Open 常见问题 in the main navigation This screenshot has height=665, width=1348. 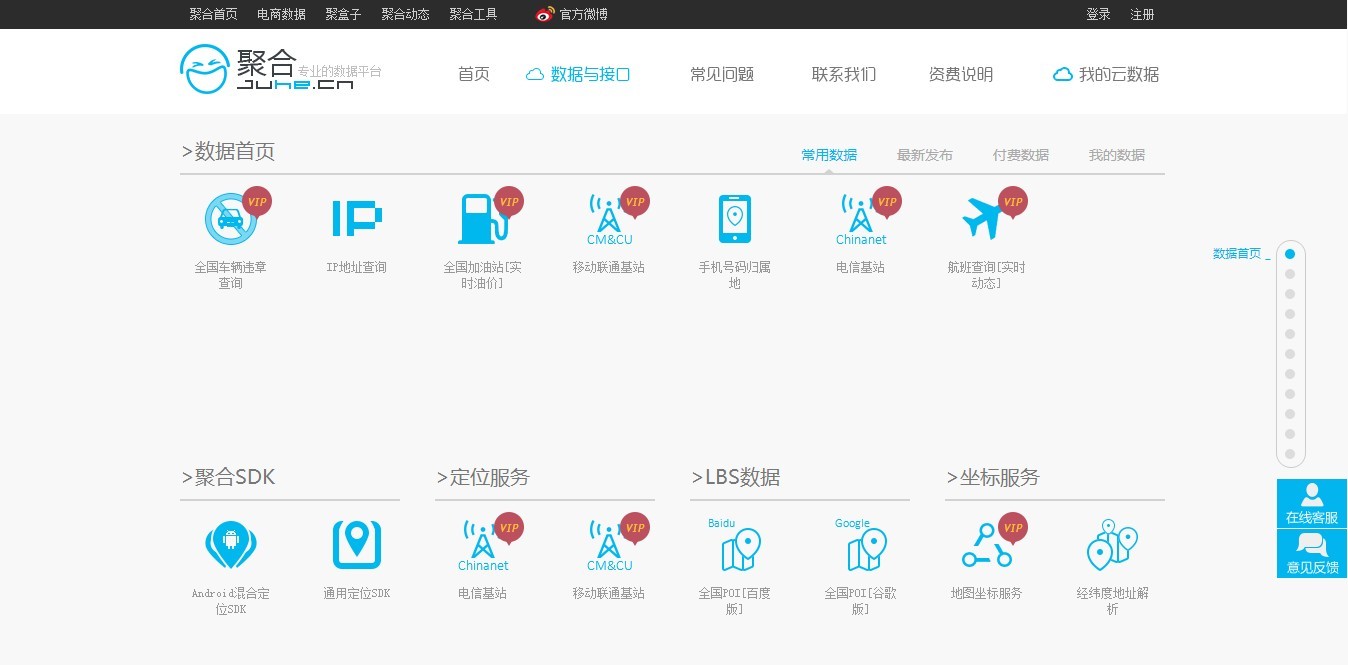[721, 74]
